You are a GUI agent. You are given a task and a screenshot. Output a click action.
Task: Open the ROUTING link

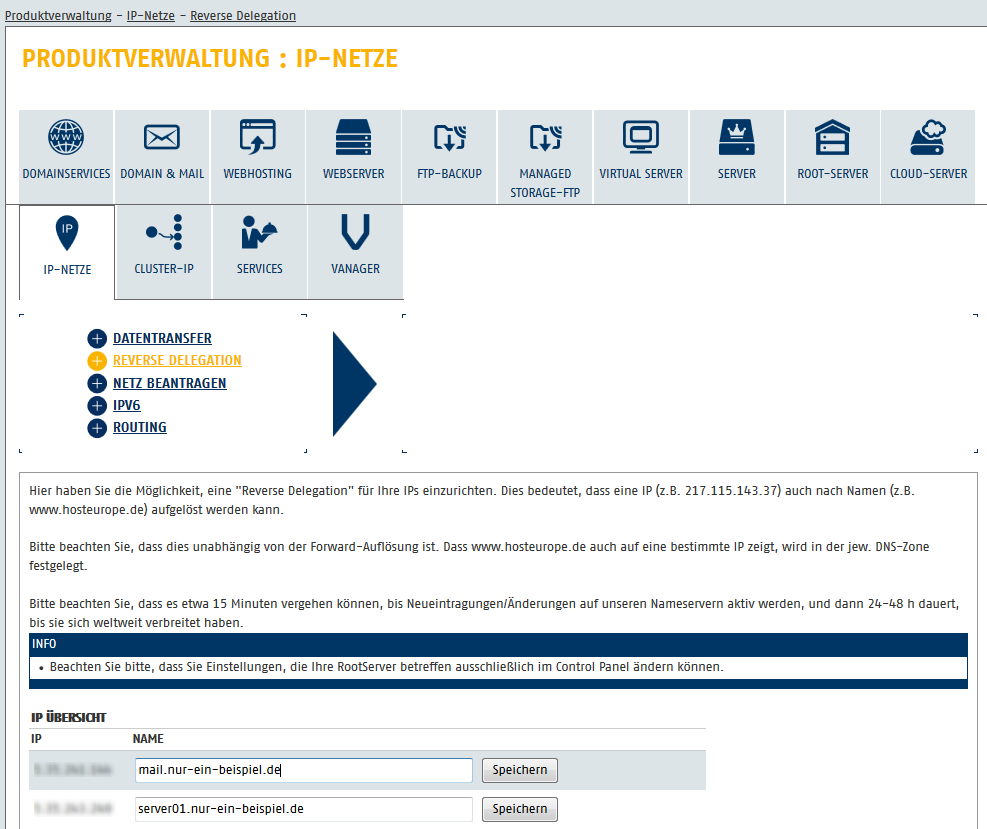coord(140,427)
